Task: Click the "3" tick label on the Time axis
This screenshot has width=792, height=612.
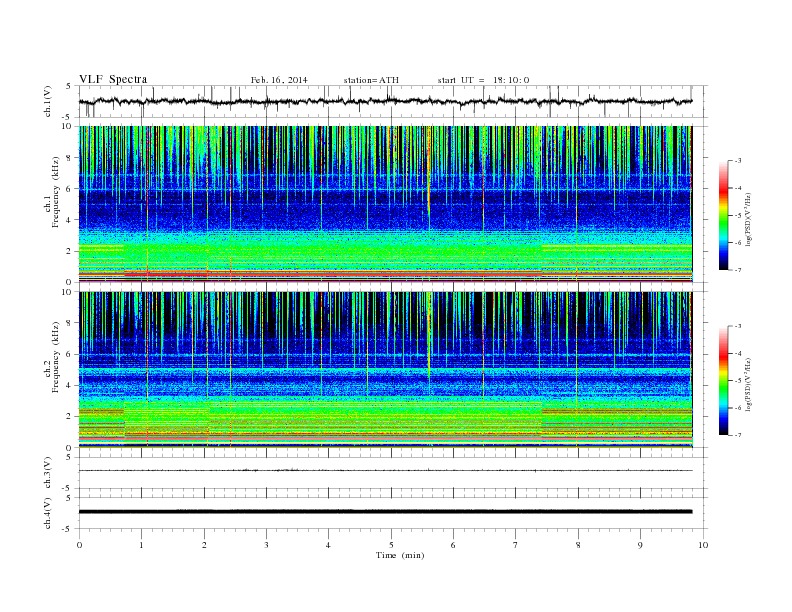Action: click(x=266, y=545)
